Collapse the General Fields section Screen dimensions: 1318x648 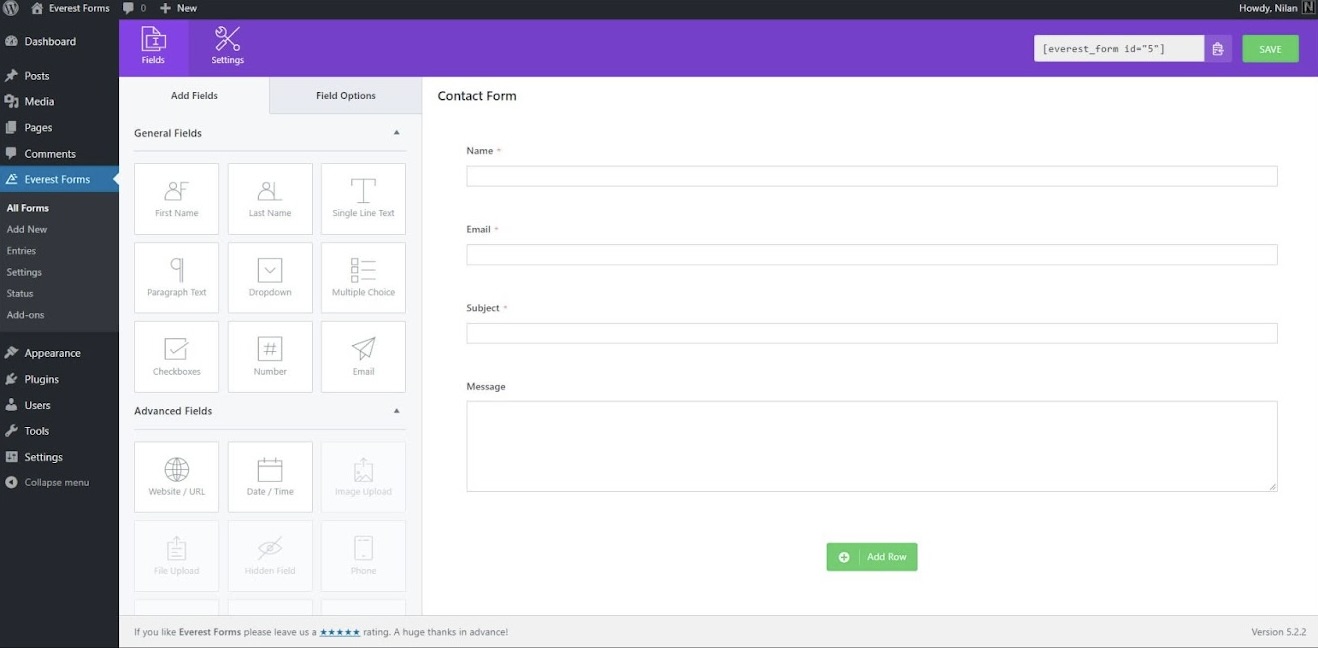(396, 132)
